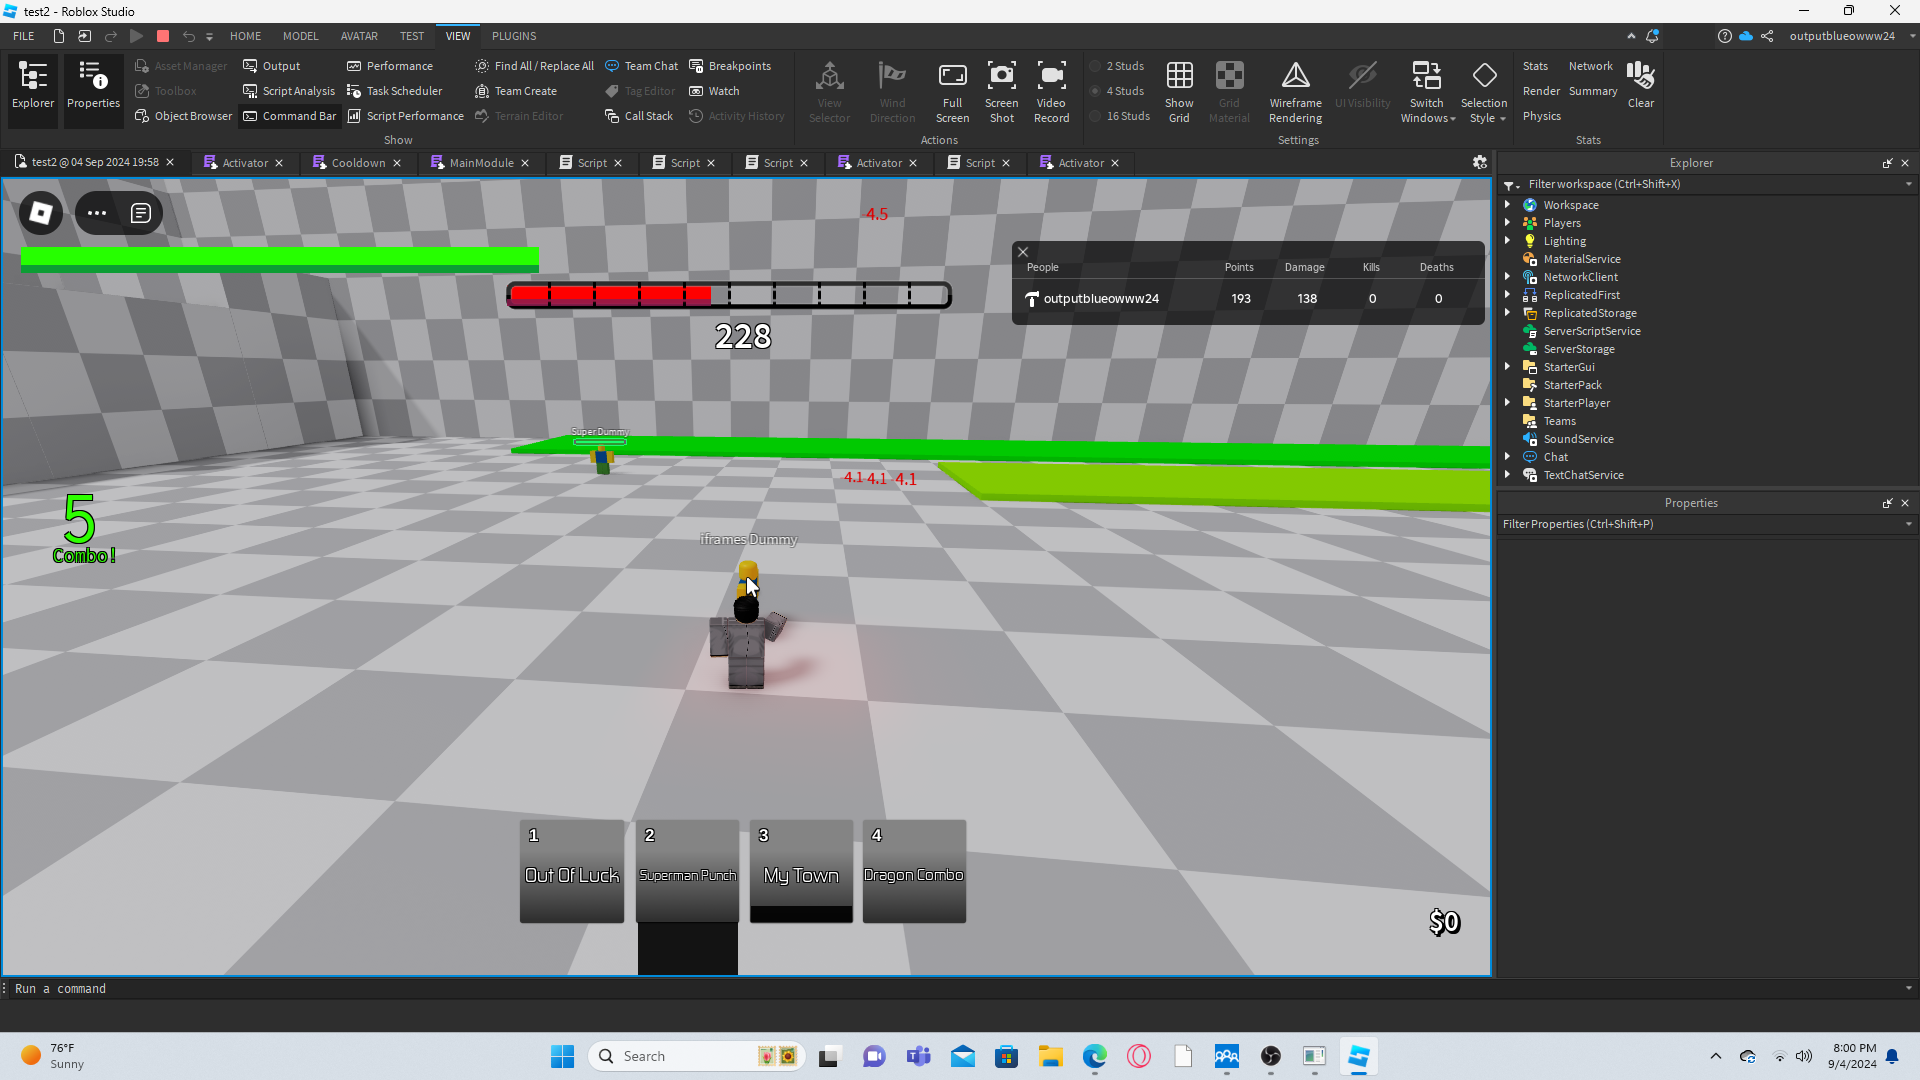The width and height of the screenshot is (1920, 1080).
Task: Open the in-game chat icon
Action: click(141, 213)
